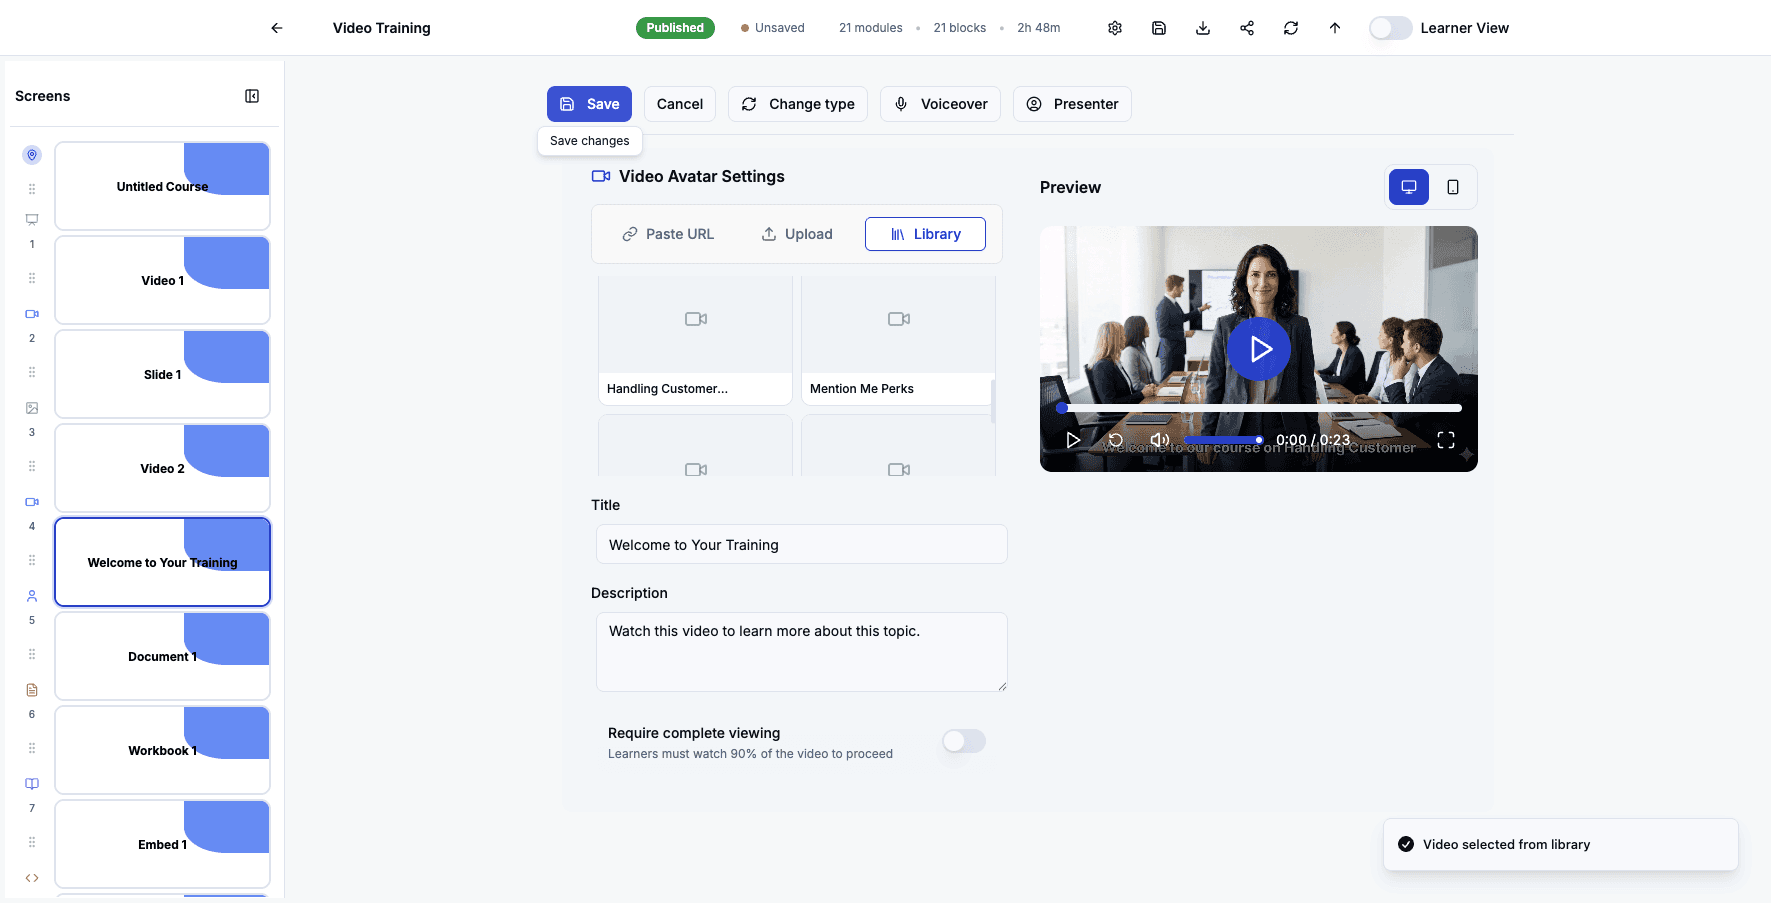Publish changes using the upward arrow icon
1771x903 pixels.
click(1334, 27)
